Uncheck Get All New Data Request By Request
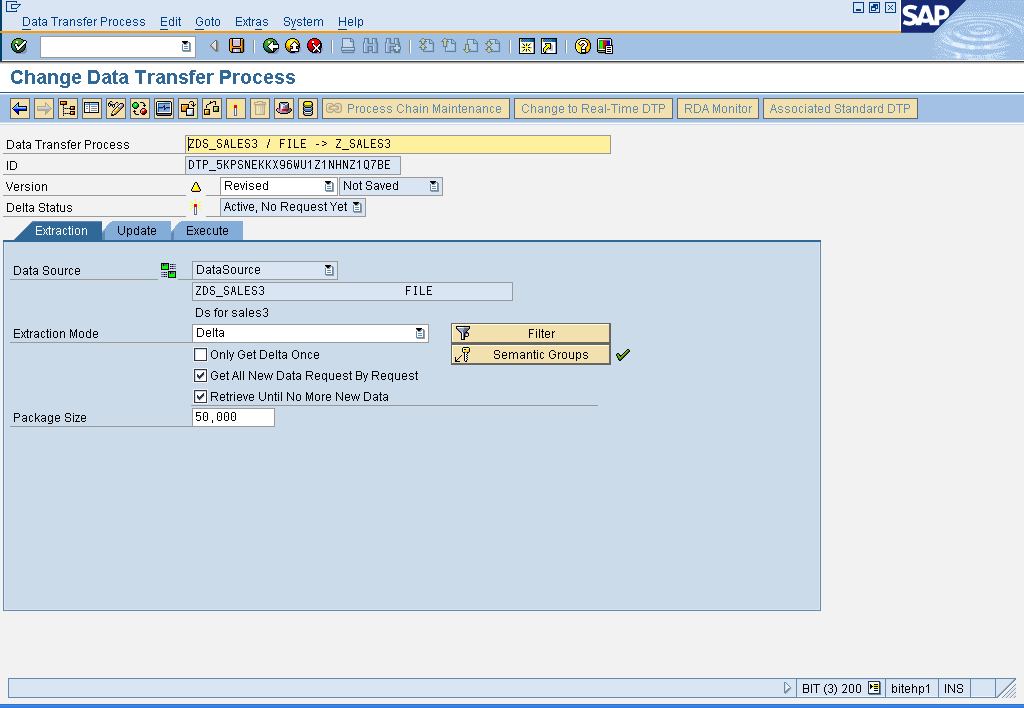 [x=200, y=376]
